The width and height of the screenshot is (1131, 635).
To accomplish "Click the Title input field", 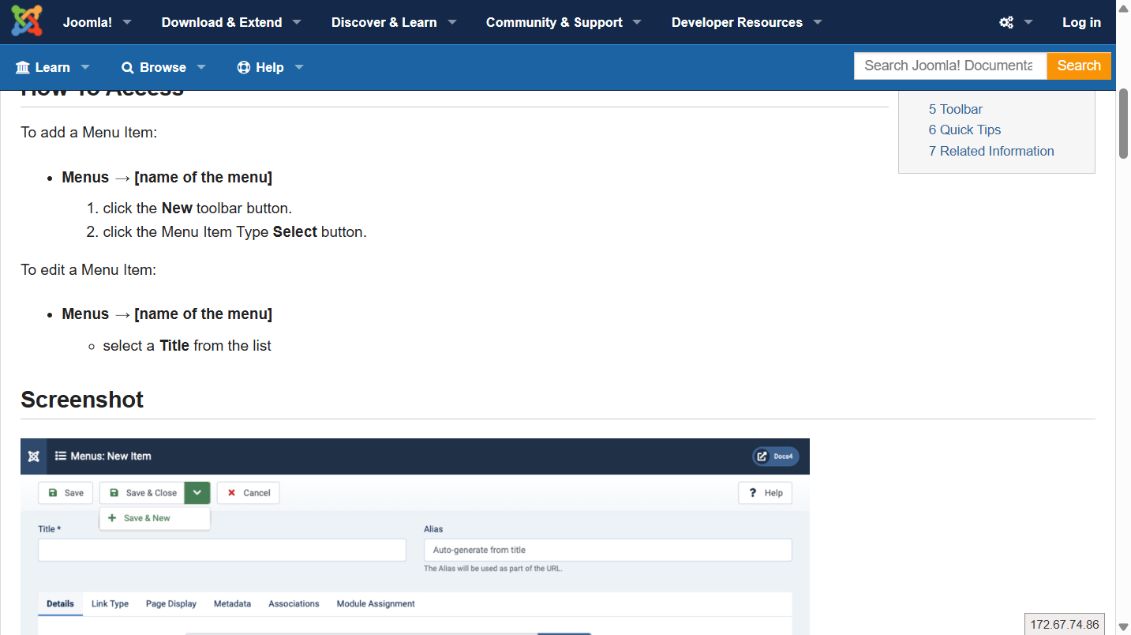I will (x=222, y=550).
